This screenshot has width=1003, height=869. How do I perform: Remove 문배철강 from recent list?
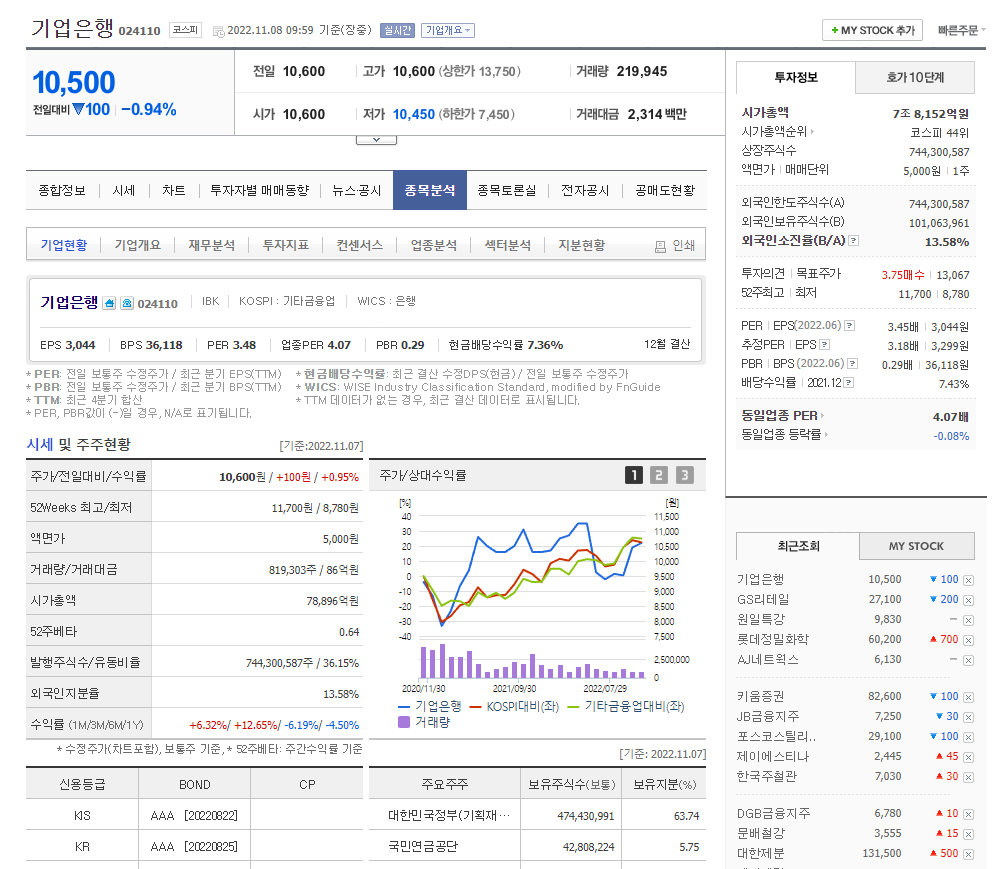tap(968, 834)
